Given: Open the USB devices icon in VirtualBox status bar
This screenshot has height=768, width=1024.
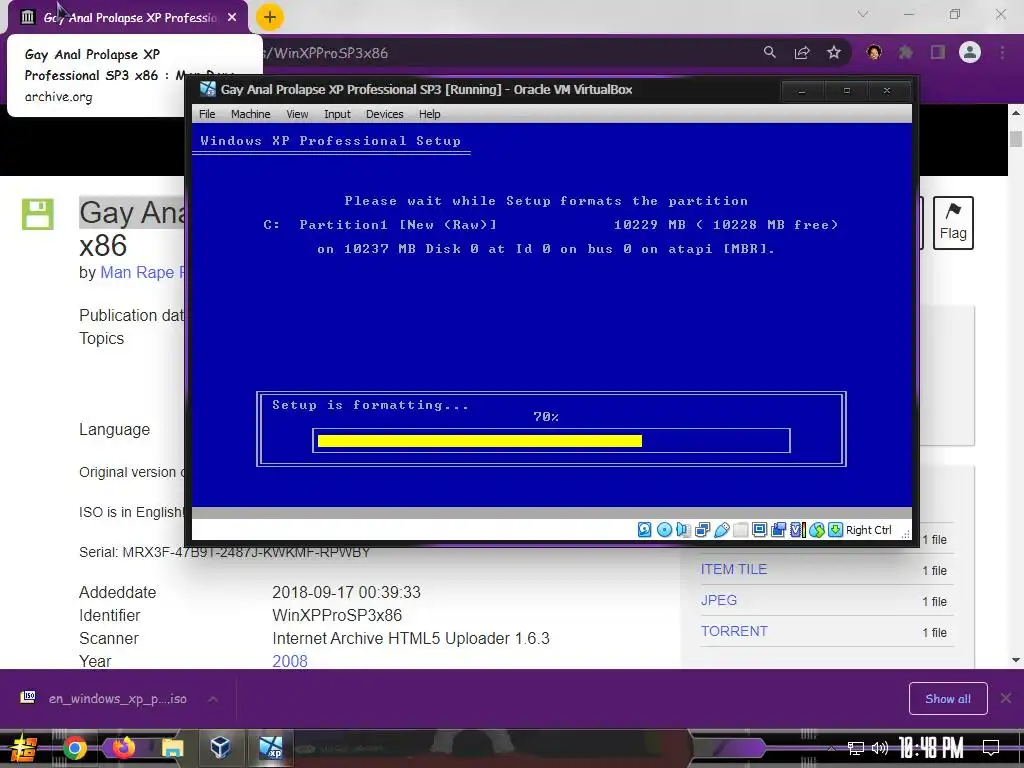Looking at the screenshot, I should [722, 530].
